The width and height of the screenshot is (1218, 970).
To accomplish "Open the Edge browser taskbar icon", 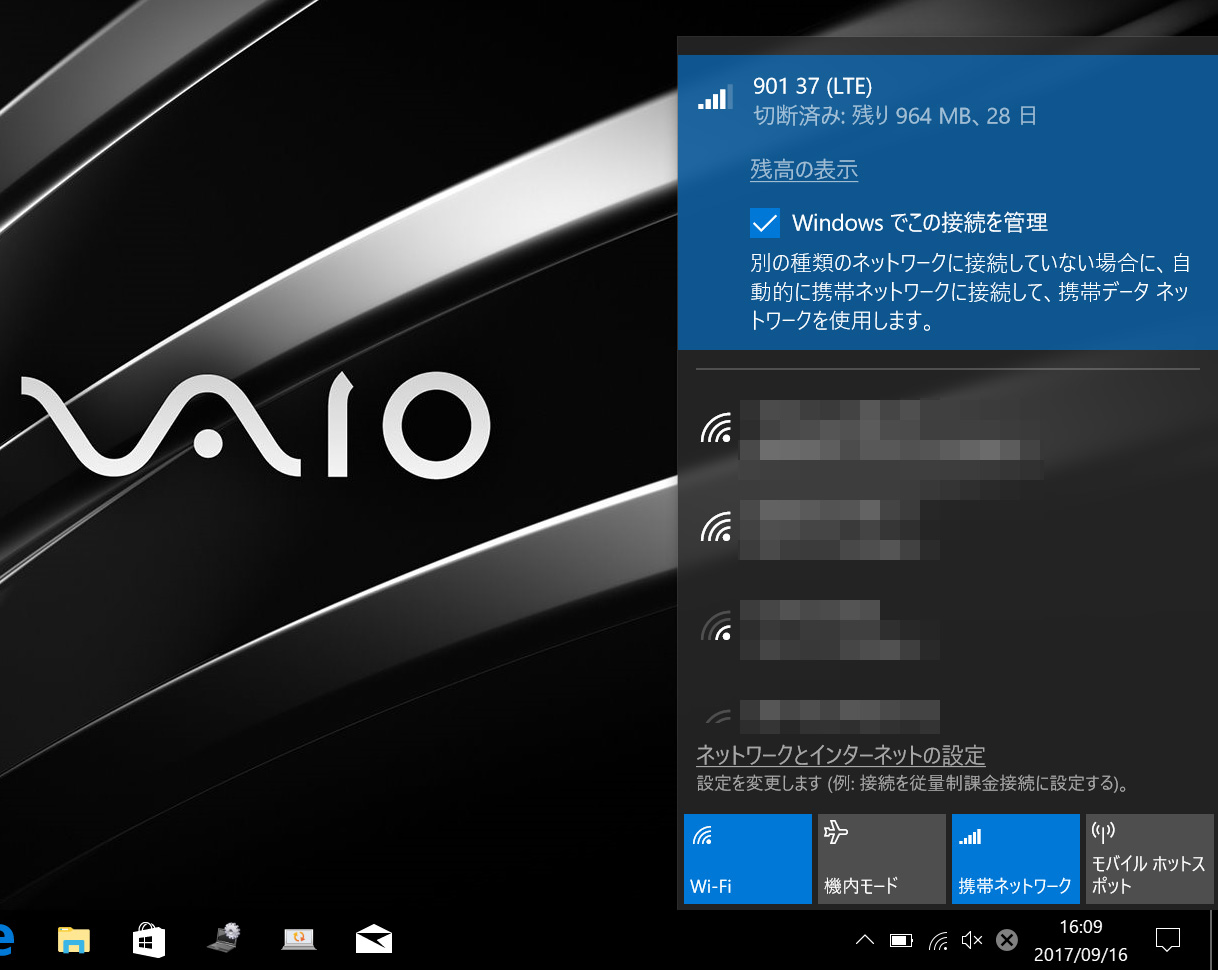I will pos(6,940).
